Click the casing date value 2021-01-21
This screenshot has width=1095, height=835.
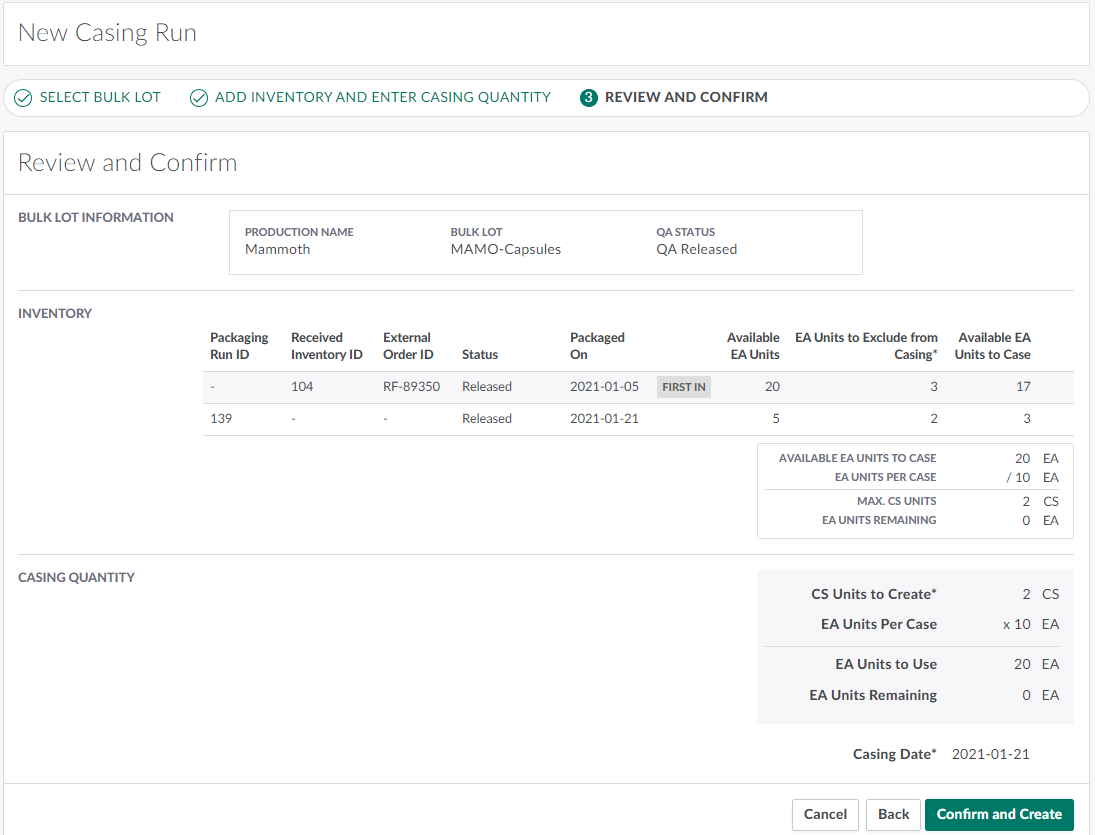pos(990,754)
